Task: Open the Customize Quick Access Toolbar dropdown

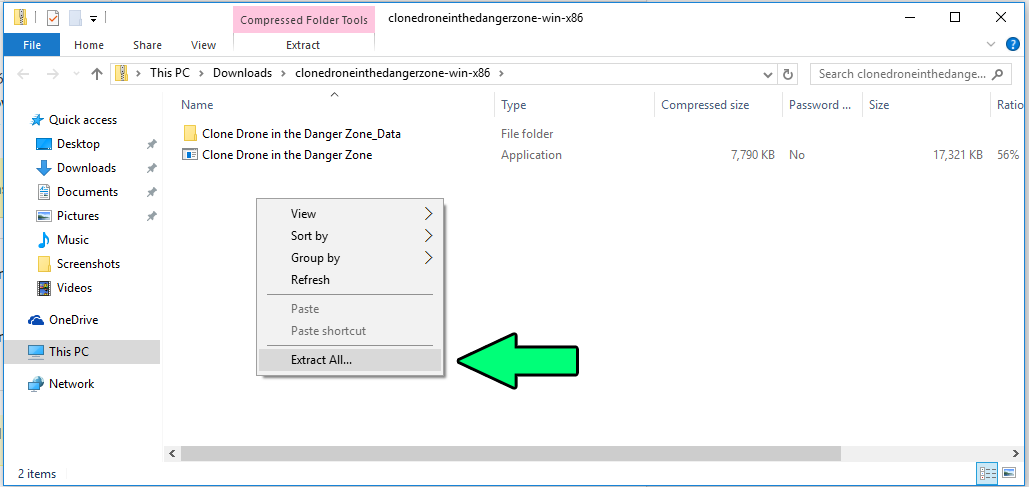Action: 93,18
